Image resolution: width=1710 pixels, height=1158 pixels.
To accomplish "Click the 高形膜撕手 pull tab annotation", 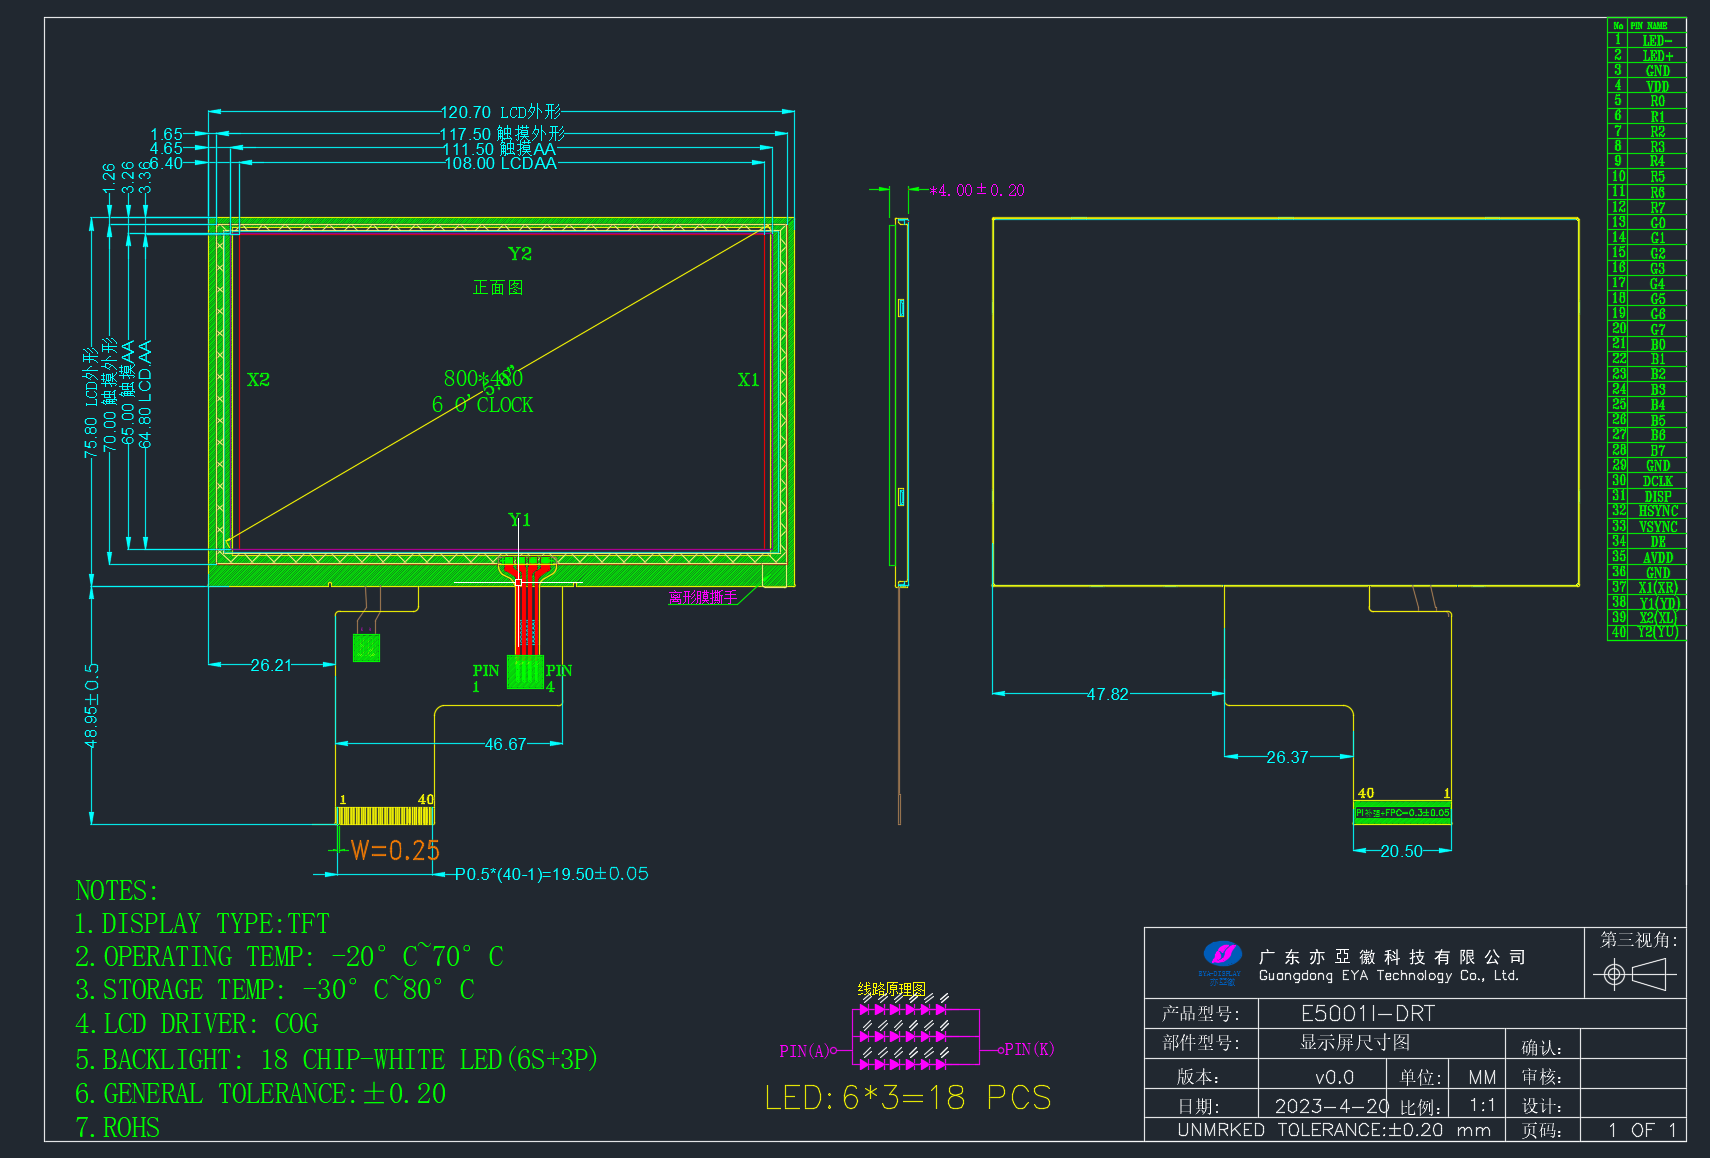I will coord(703,597).
